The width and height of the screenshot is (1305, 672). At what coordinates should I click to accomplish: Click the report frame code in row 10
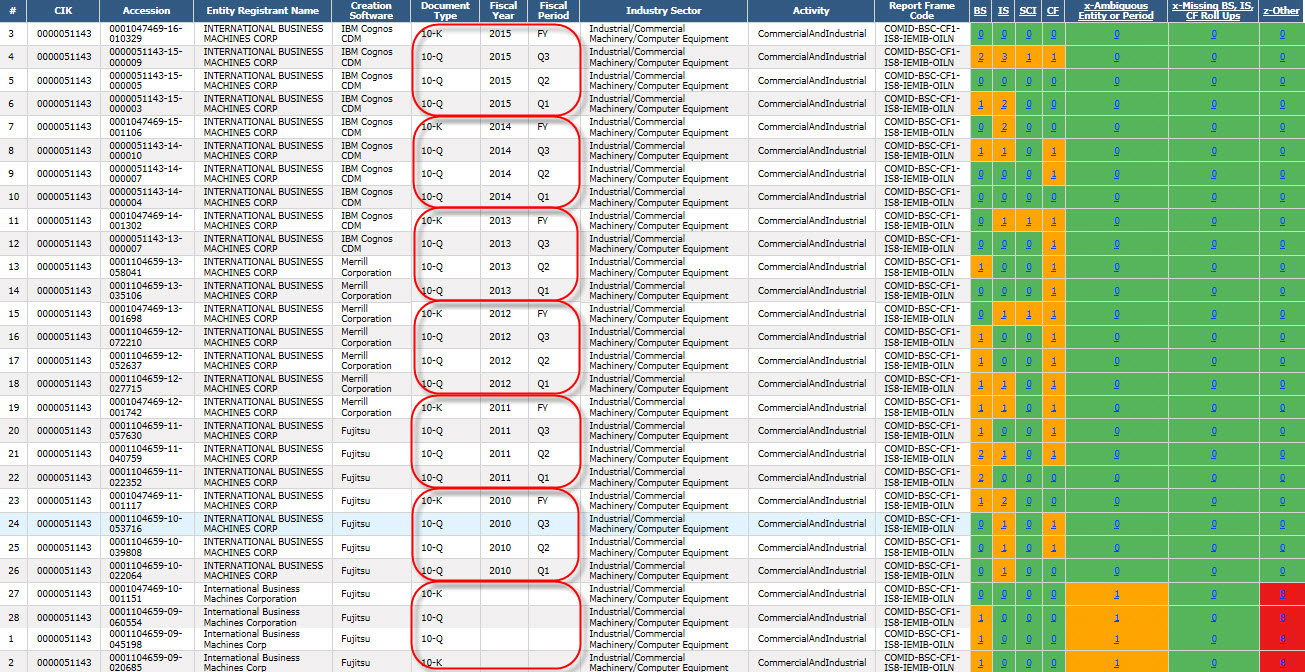point(921,197)
